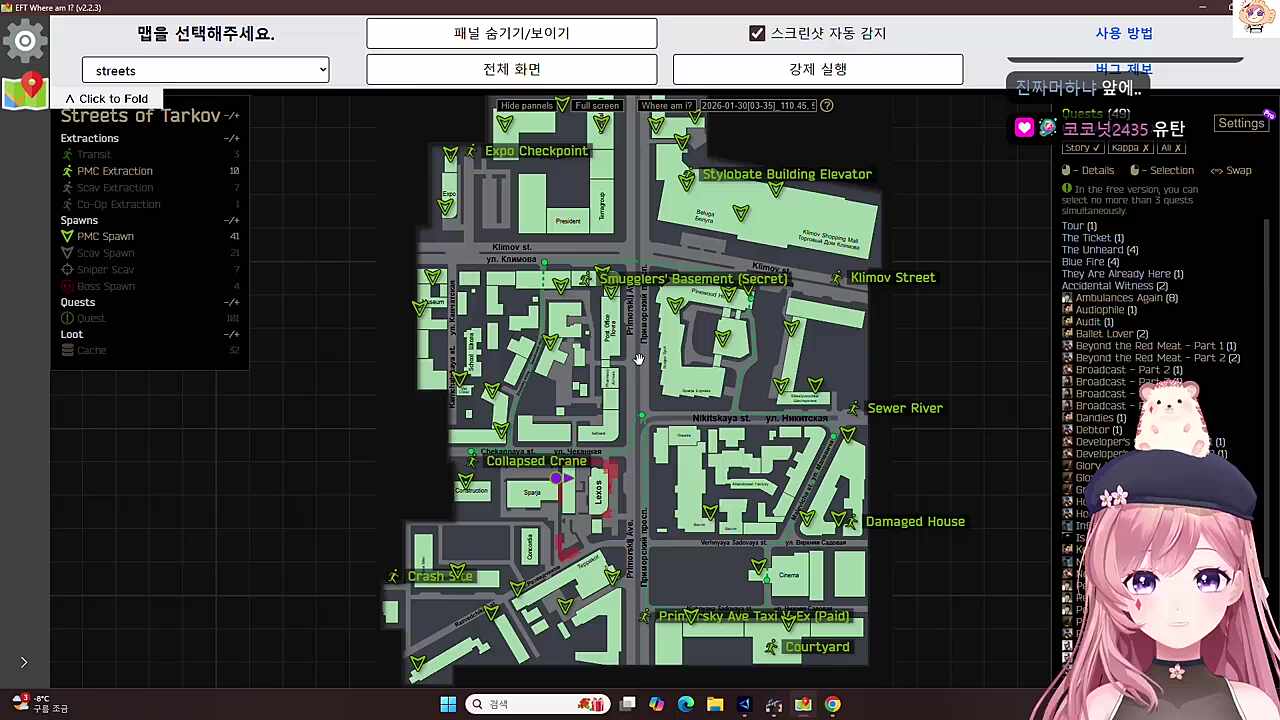Collapse the legend via Click to Fold
This screenshot has height=720, width=1280.
(x=107, y=99)
